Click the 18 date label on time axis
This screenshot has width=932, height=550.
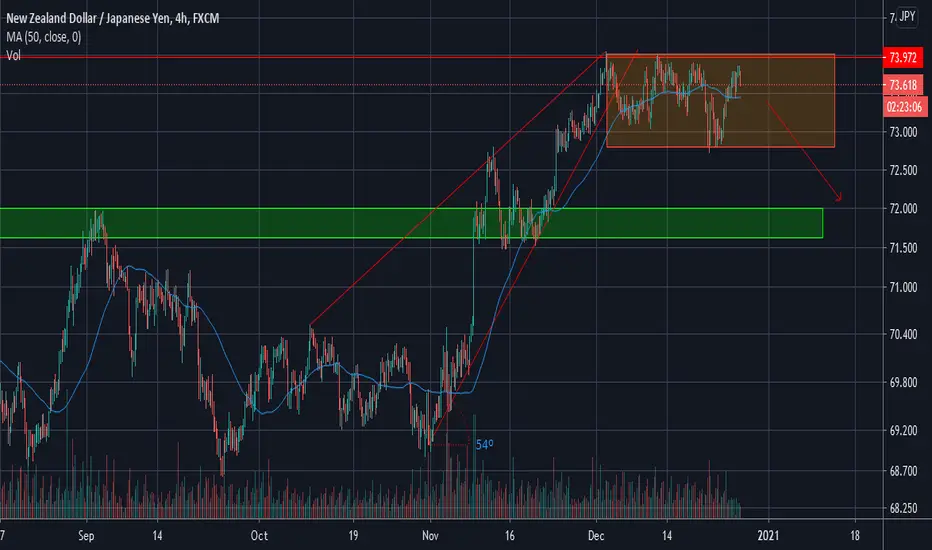[x=855, y=536]
